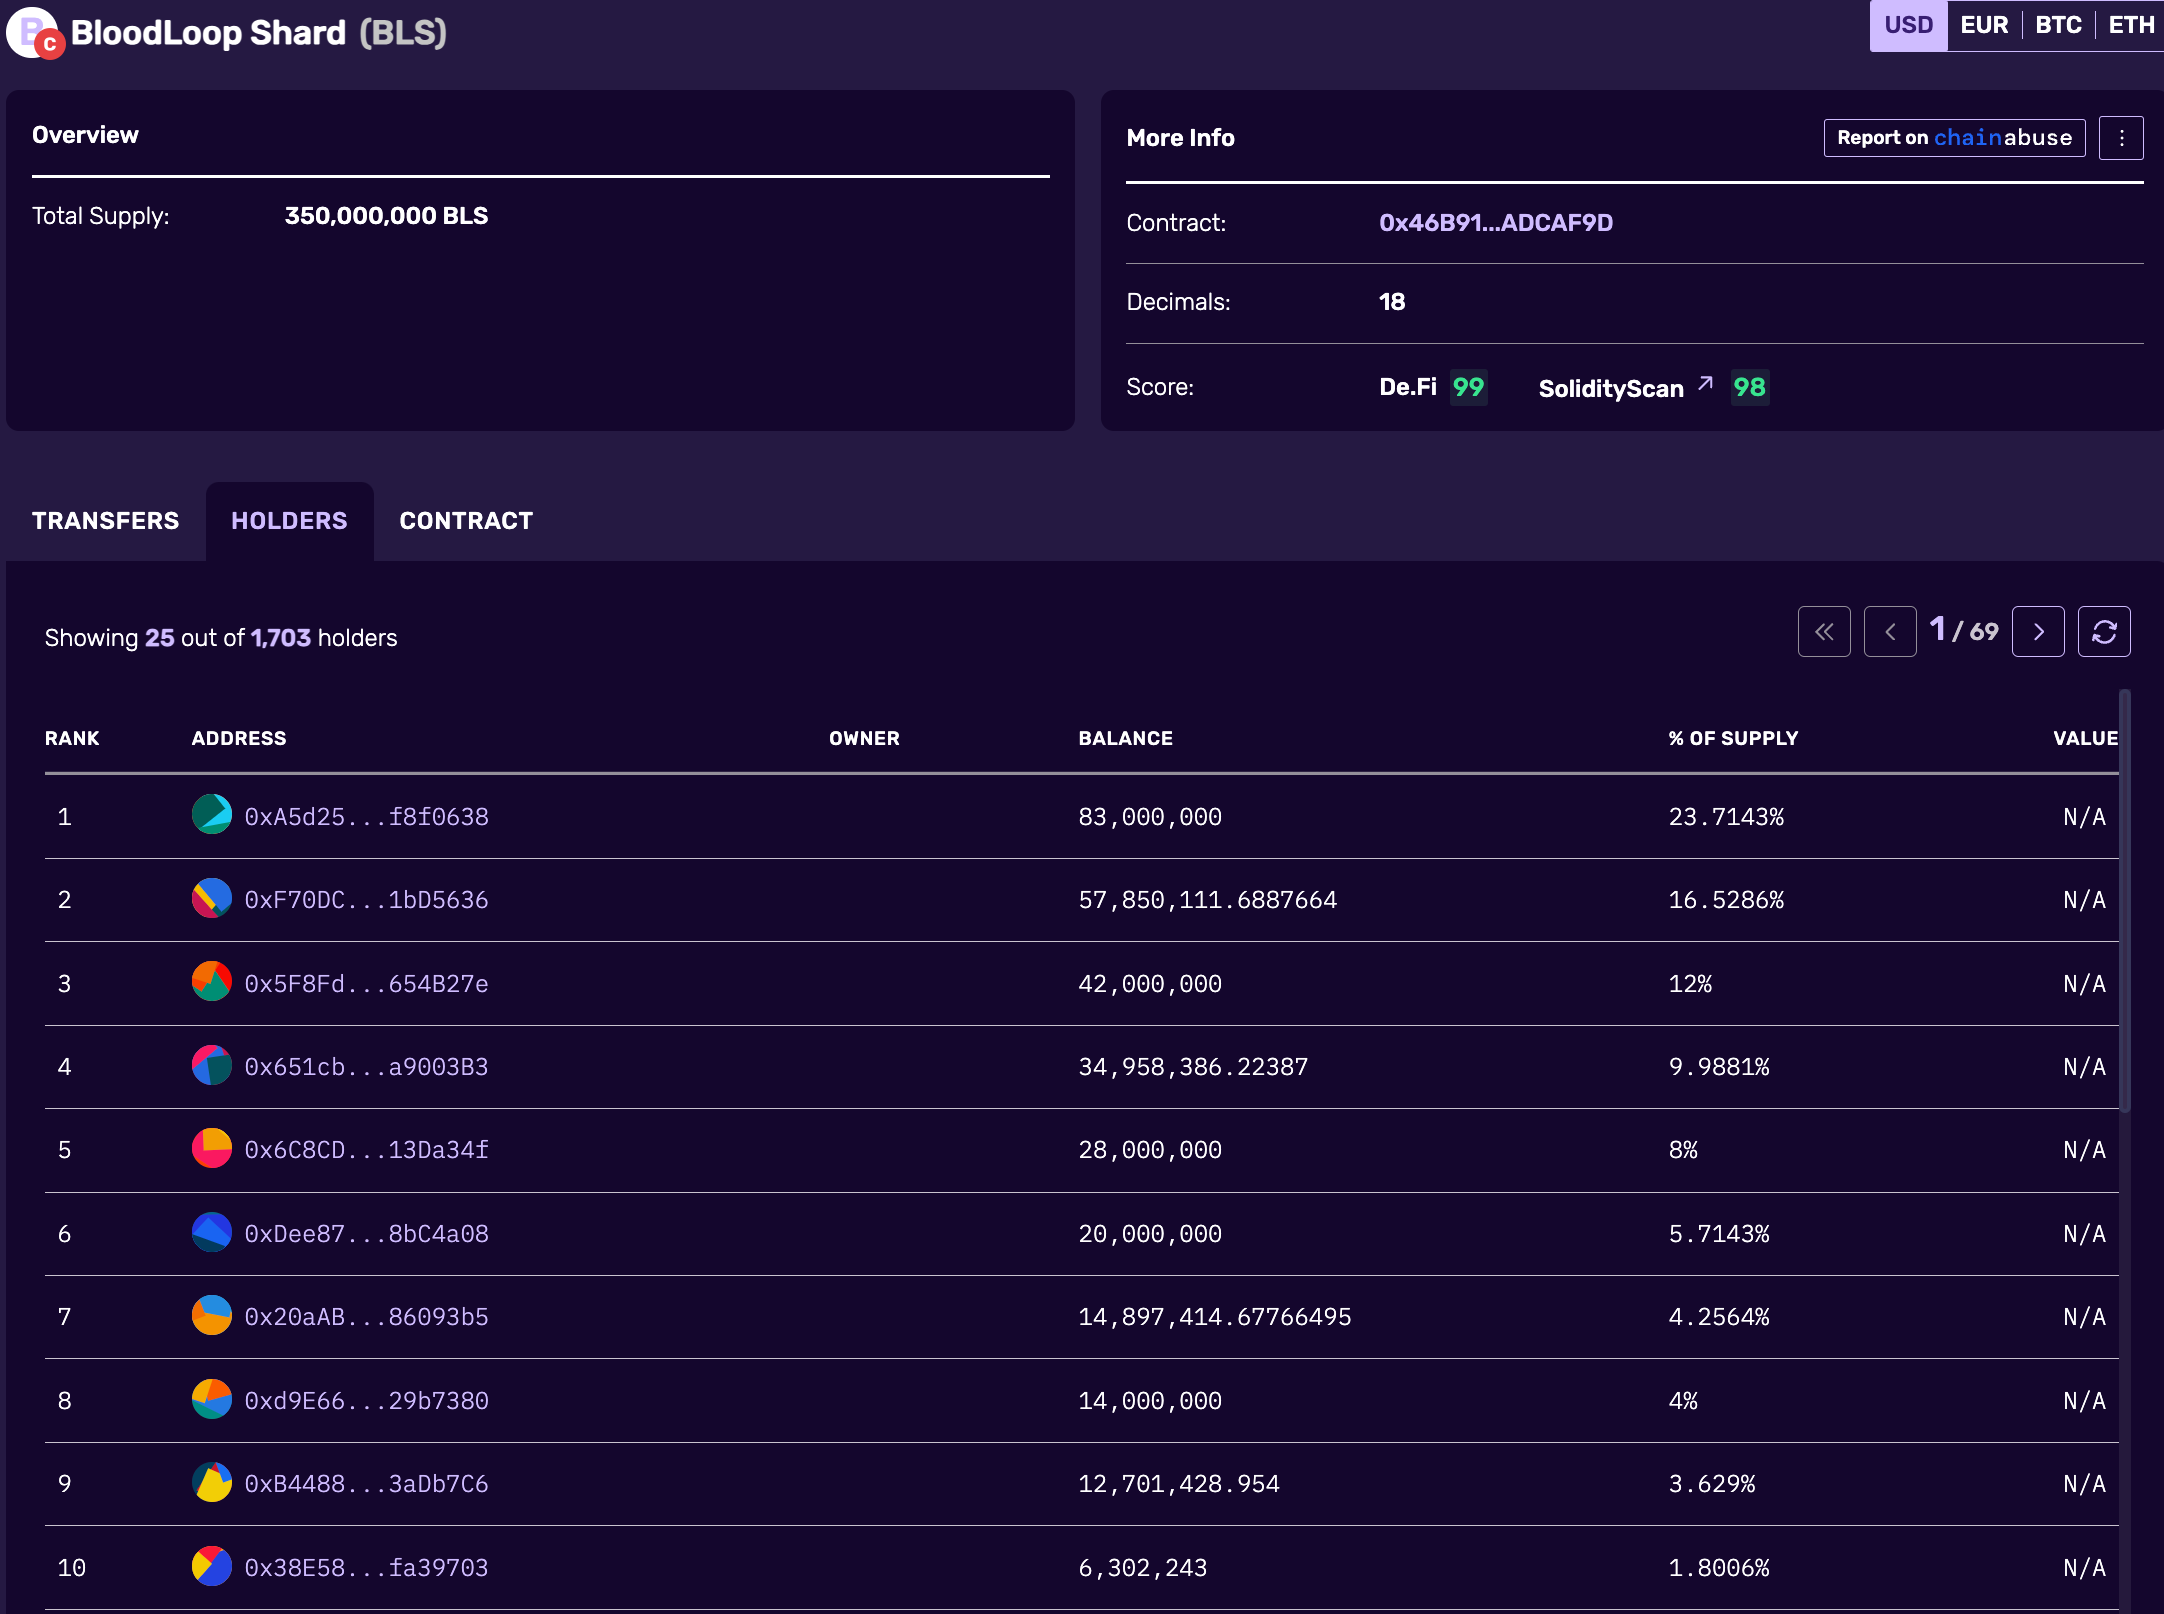Click rank 1 holder's identicon avatar

[x=212, y=815]
